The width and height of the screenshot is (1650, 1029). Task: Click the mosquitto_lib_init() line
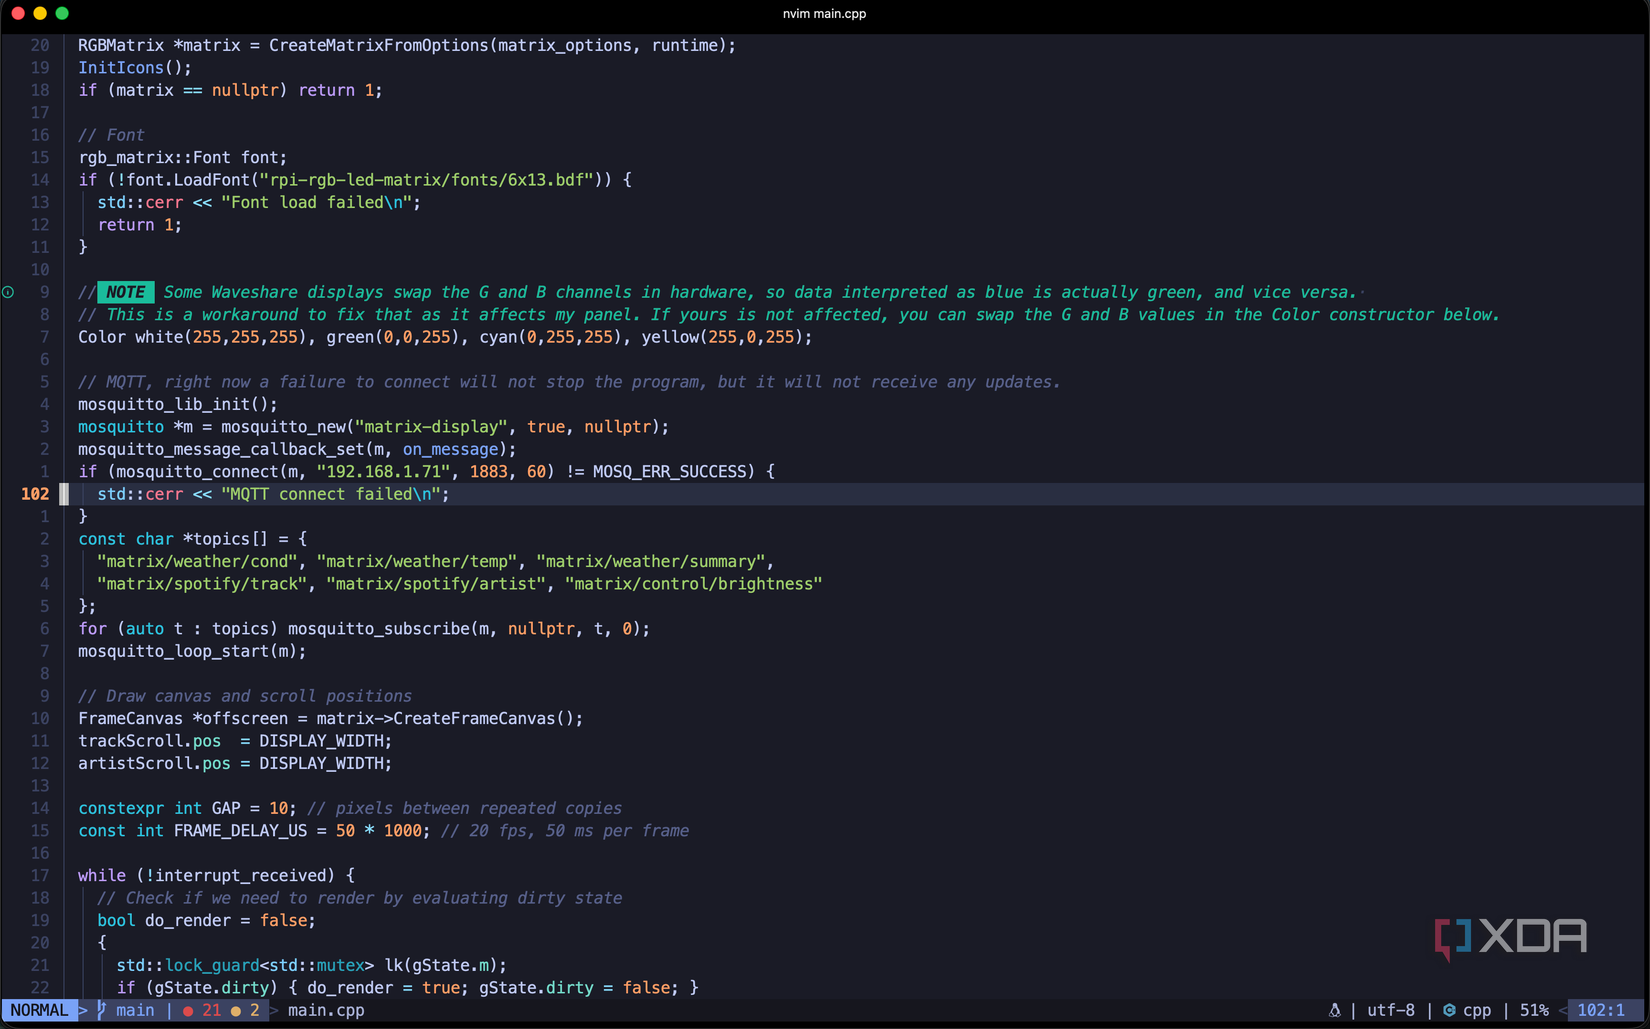178,404
